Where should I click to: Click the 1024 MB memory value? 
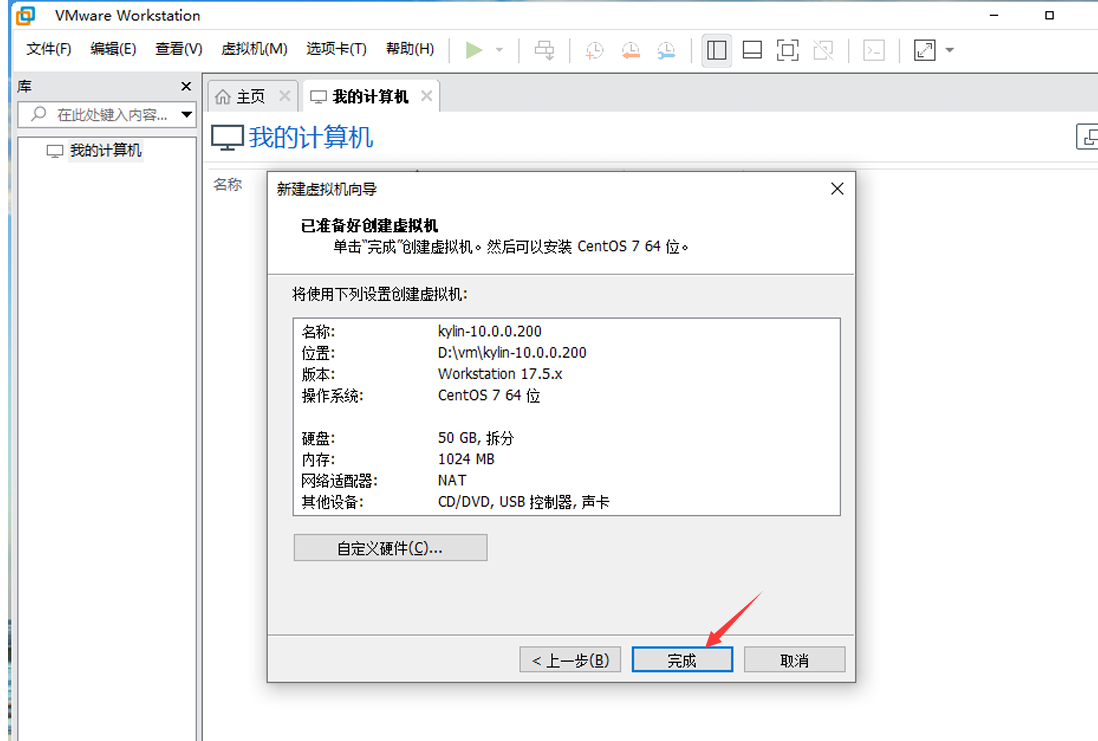coord(466,459)
